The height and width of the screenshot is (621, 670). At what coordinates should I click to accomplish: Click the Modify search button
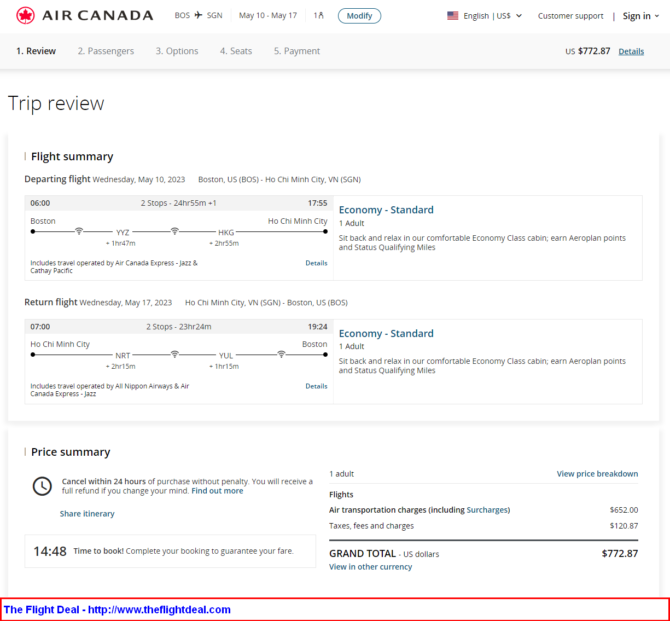click(x=359, y=16)
